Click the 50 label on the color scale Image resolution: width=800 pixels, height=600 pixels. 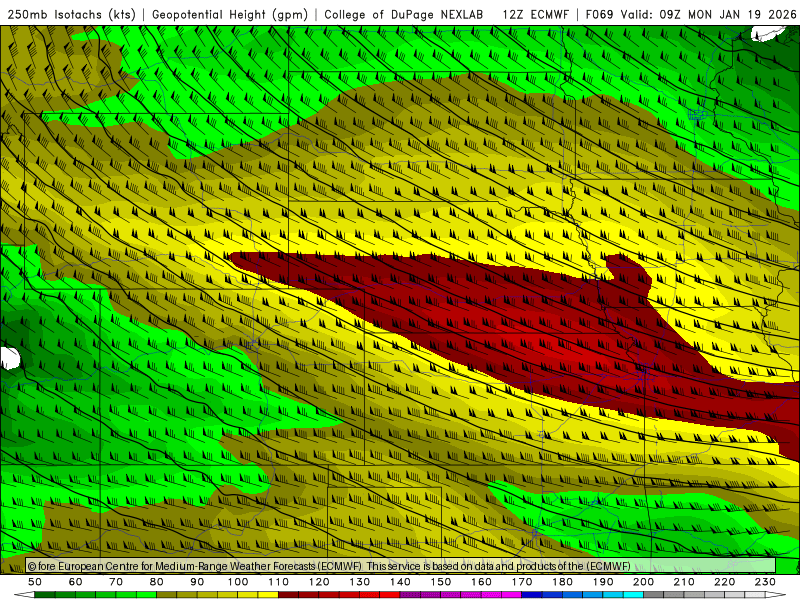pos(35,582)
